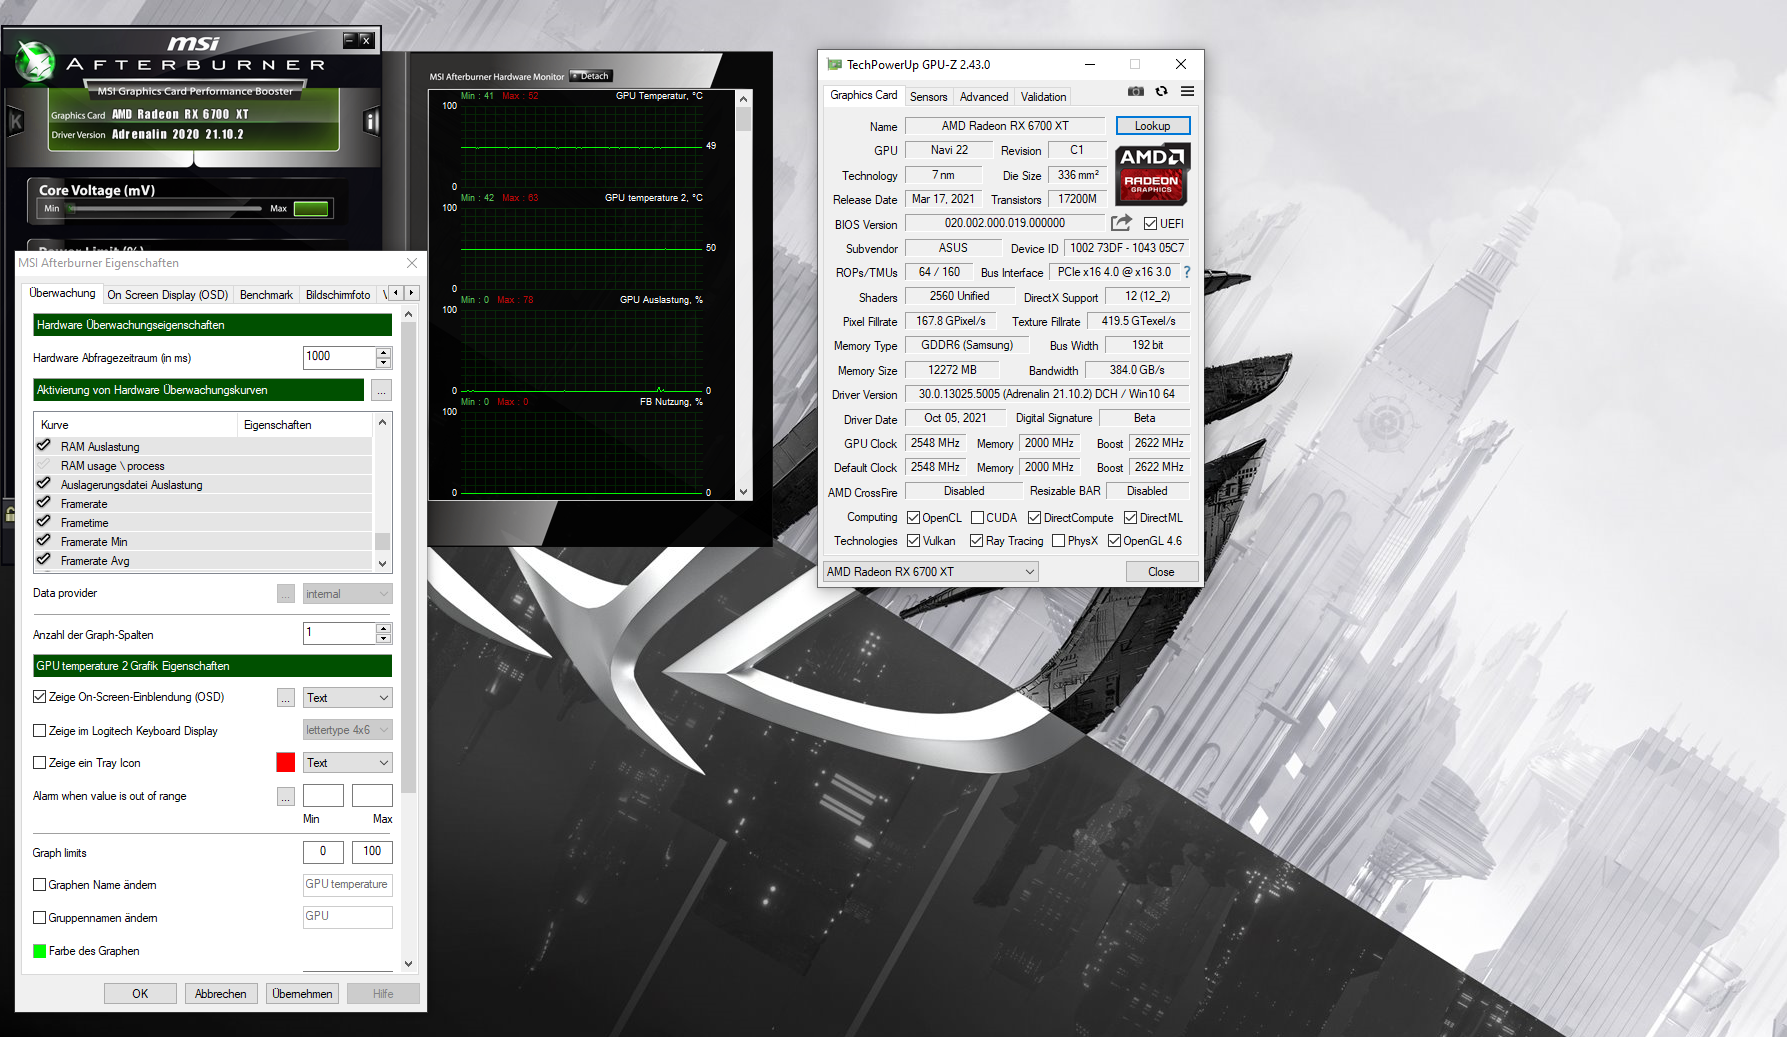Toggle the CUDA checkbox in GPU-Z
This screenshot has width=1787, height=1037.
click(978, 518)
